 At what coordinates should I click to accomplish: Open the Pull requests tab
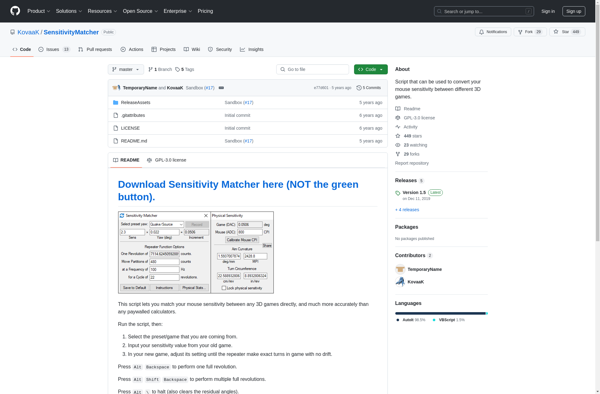pyautogui.click(x=95, y=49)
